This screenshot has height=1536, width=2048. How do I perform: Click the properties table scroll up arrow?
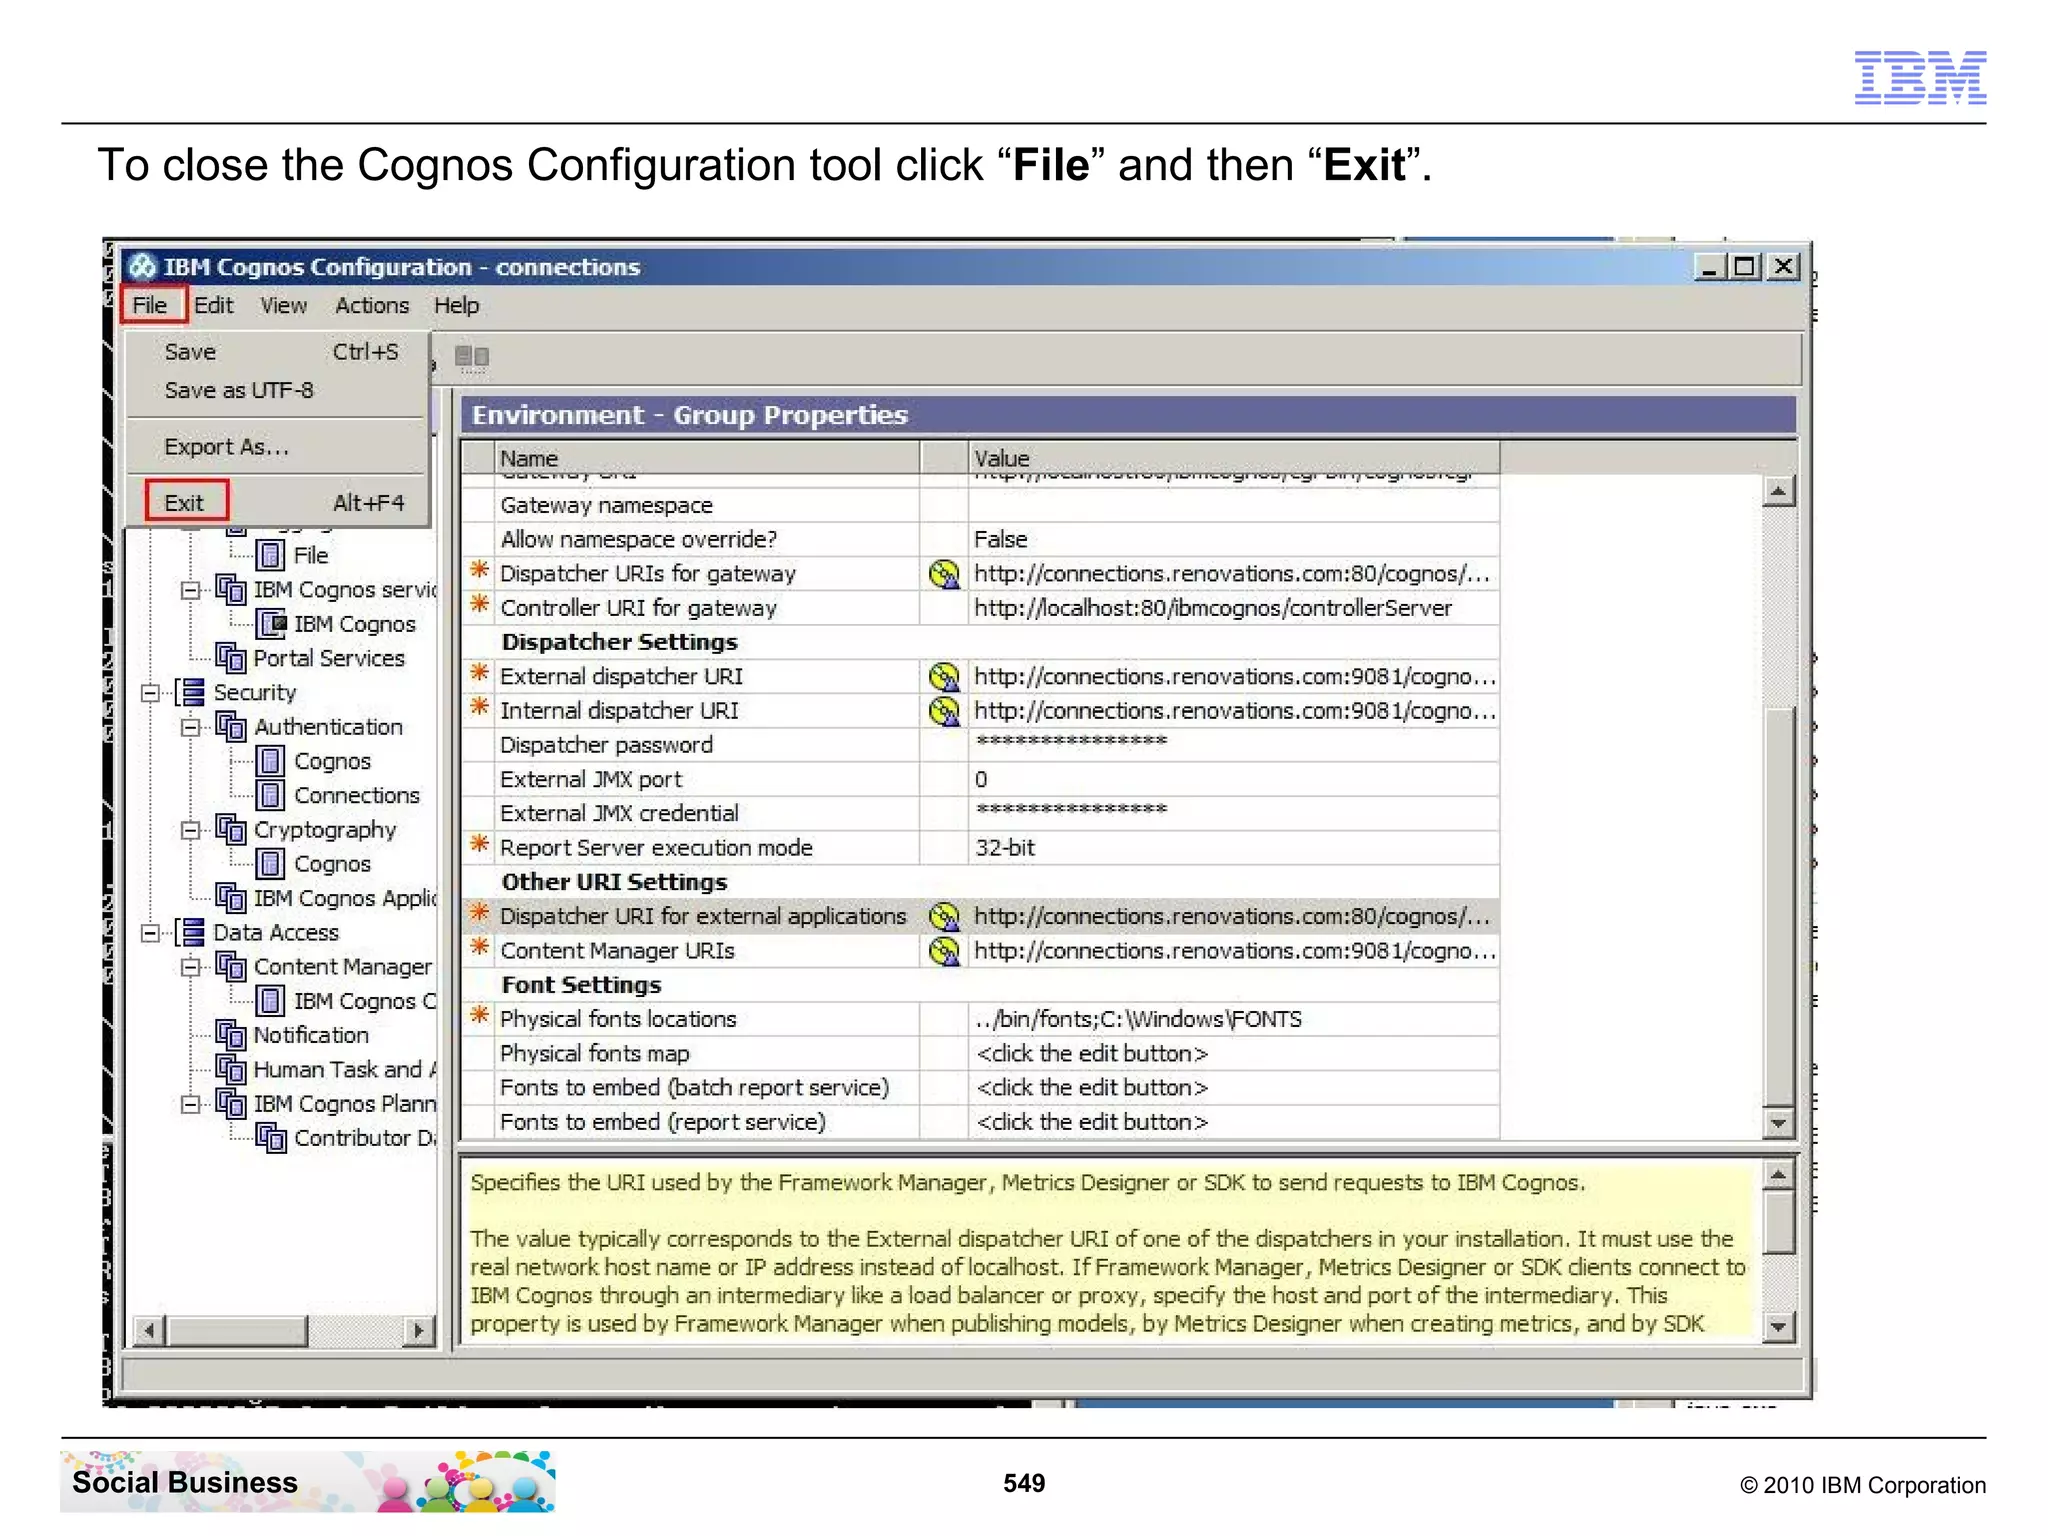point(1778,491)
